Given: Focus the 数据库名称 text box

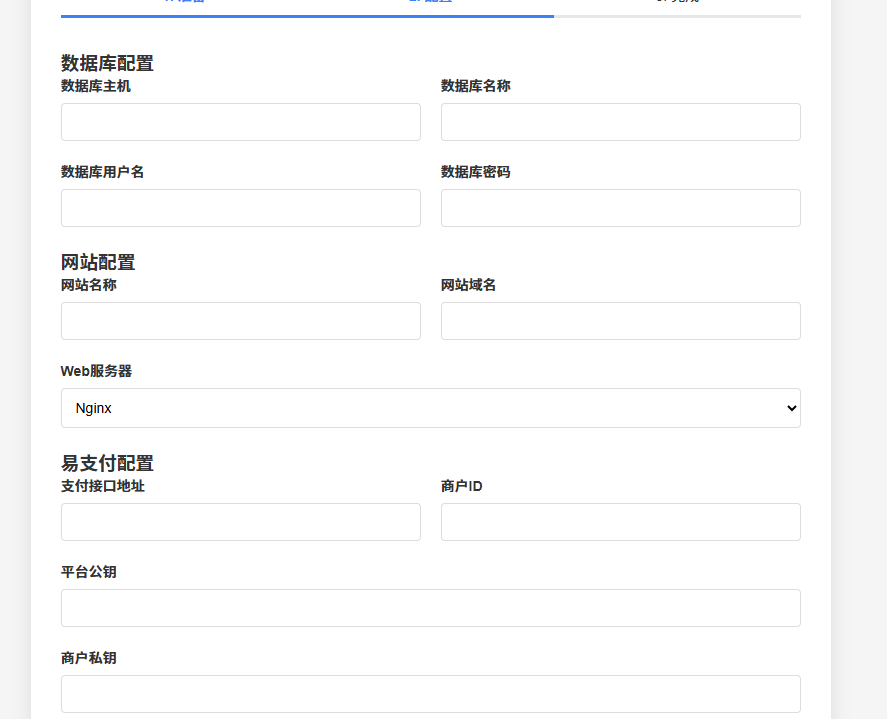Looking at the screenshot, I should pos(620,122).
